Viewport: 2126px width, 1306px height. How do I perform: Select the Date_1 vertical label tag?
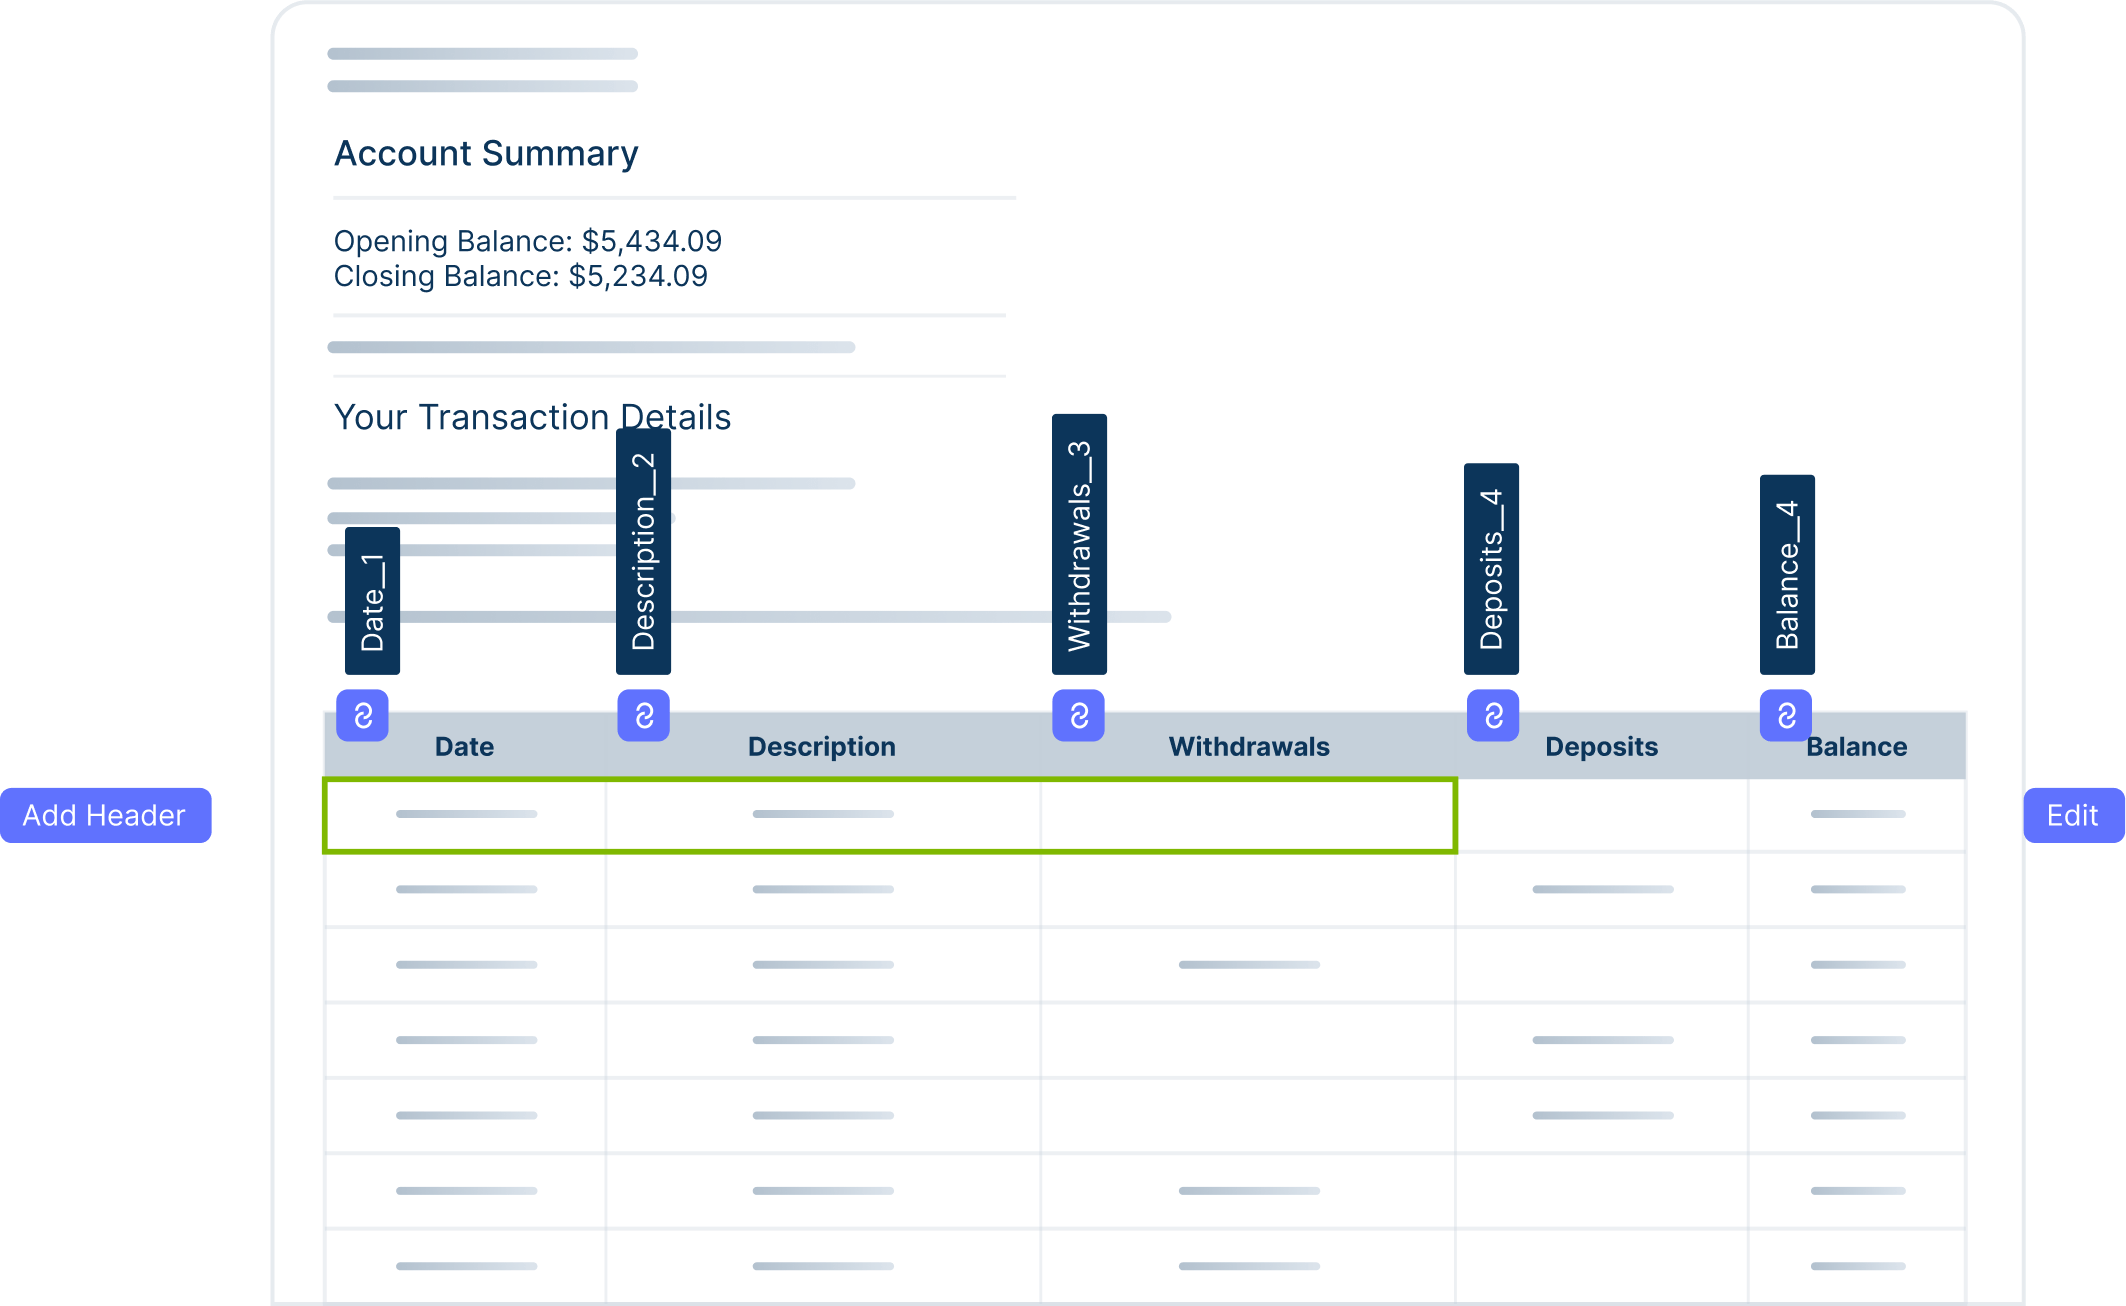point(372,601)
